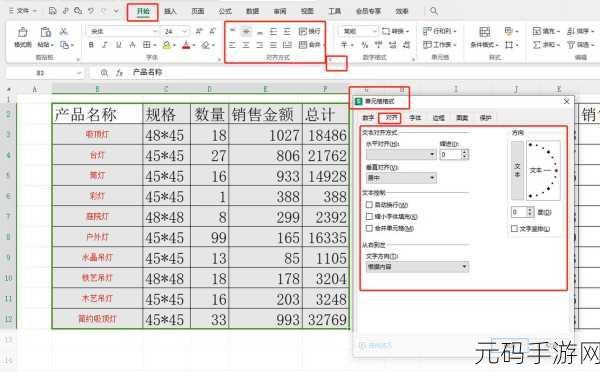This screenshot has height=372, width=600.
Task: Click the fx insert function icon
Action: click(119, 72)
